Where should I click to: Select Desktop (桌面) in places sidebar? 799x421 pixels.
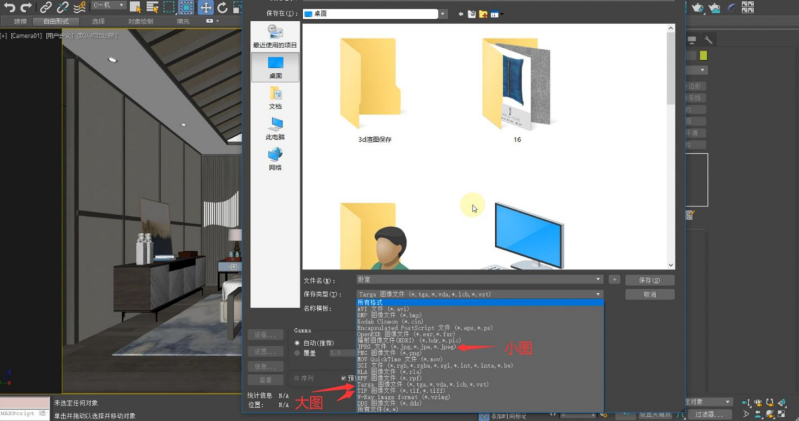(275, 67)
